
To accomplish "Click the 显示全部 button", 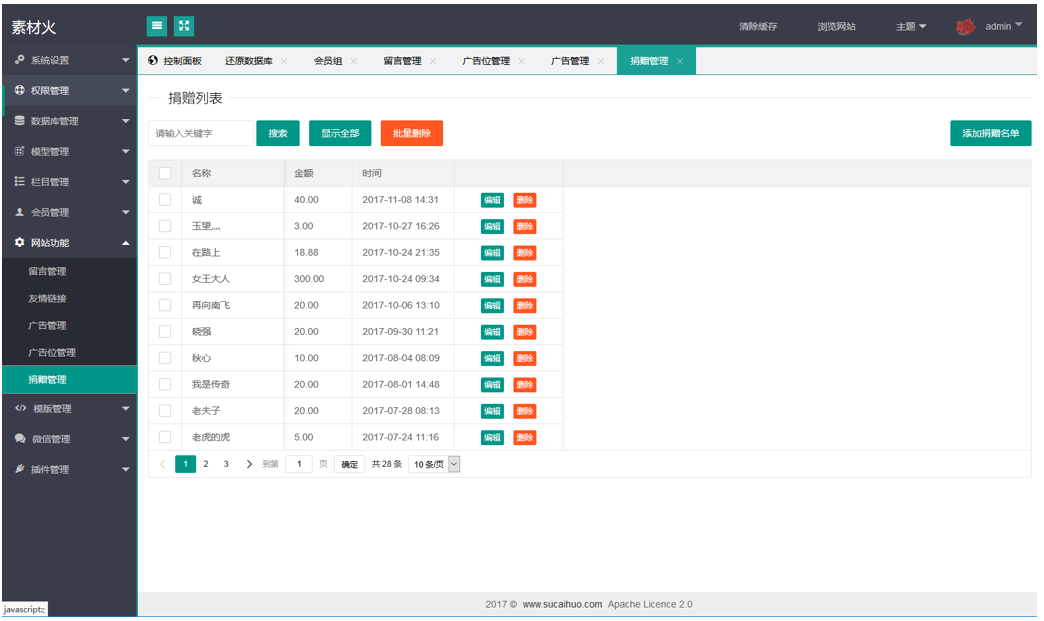I will click(x=340, y=133).
